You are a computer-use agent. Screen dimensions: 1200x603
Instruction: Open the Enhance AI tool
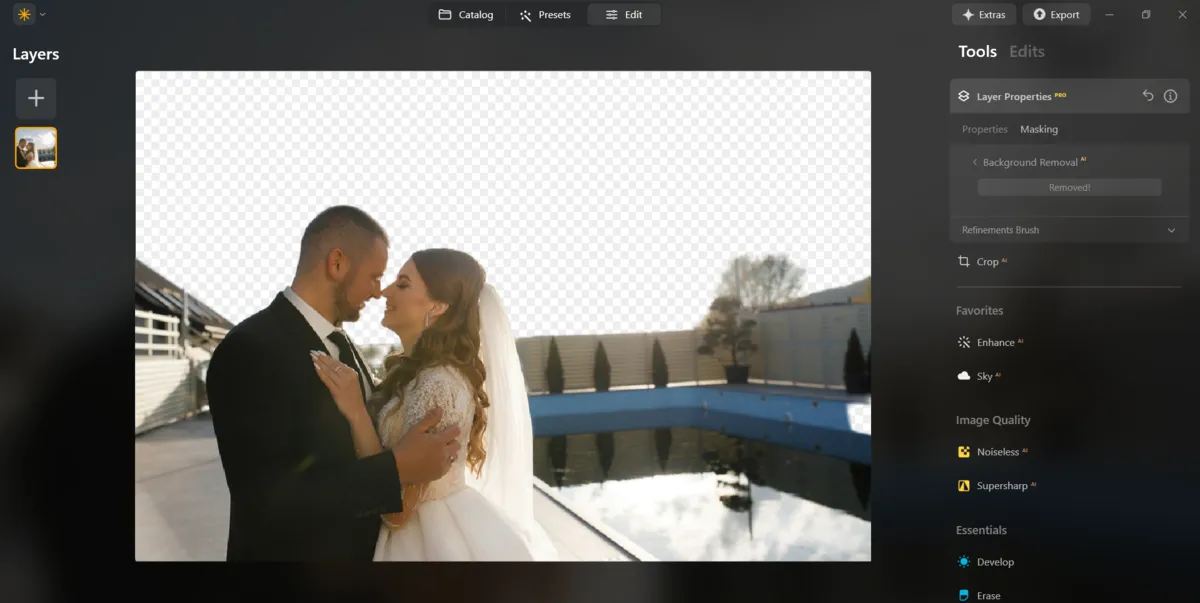click(x=996, y=342)
